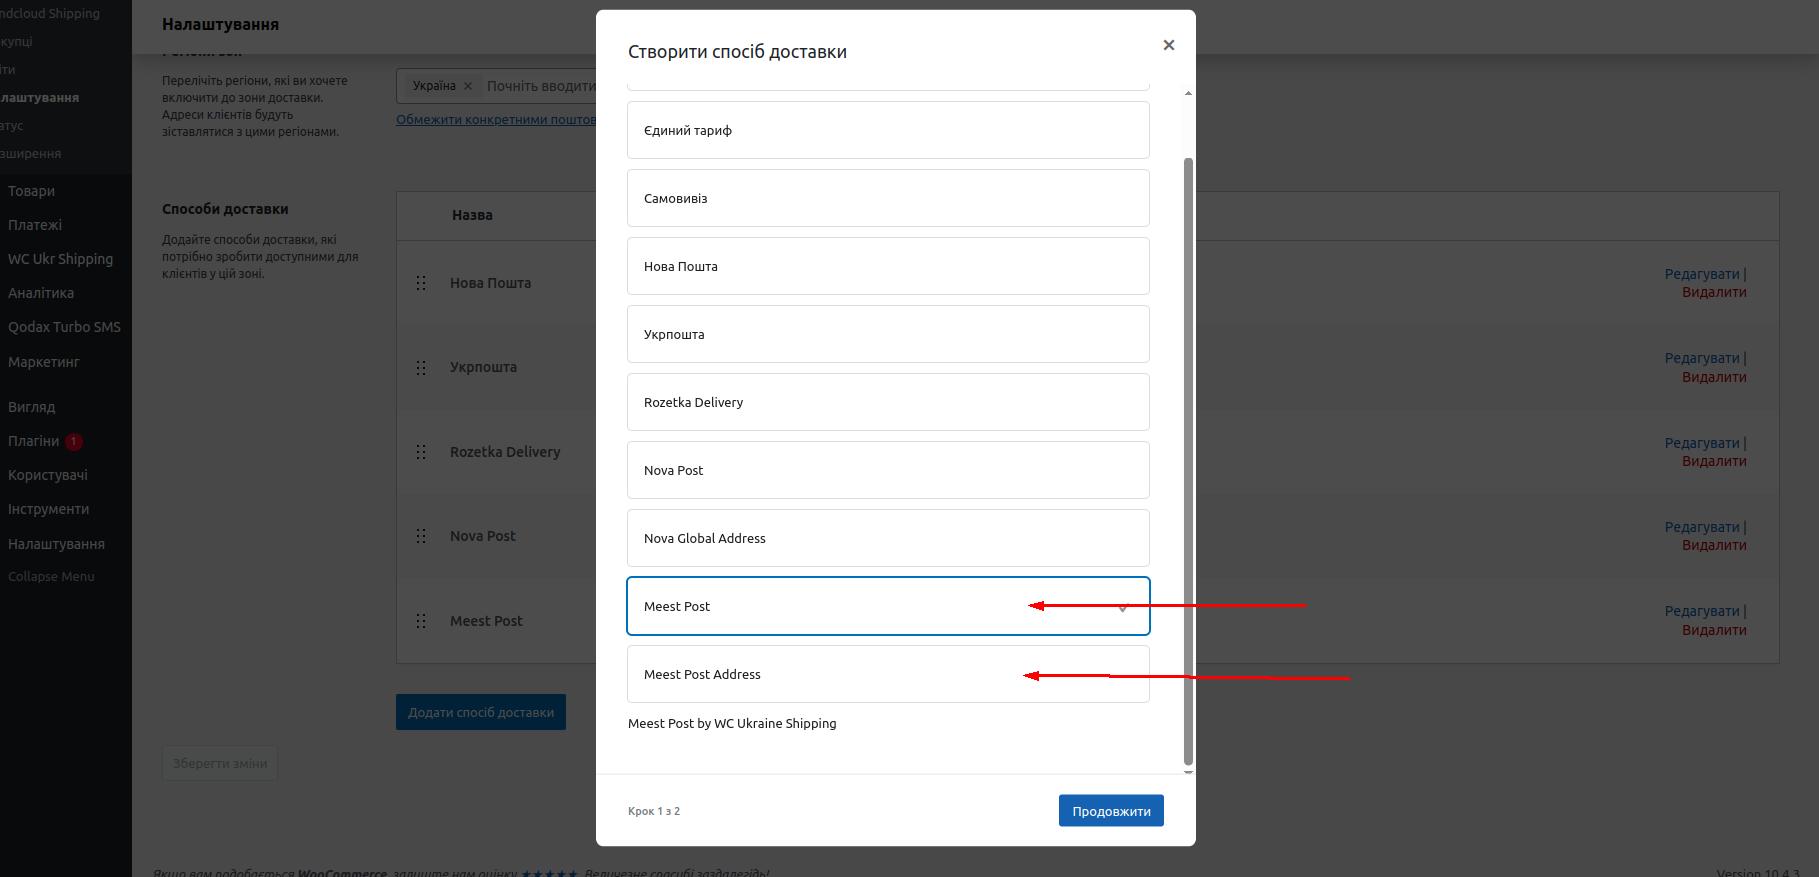Choose Самовивіз as shipping method
Image resolution: width=1819 pixels, height=877 pixels.
887,198
